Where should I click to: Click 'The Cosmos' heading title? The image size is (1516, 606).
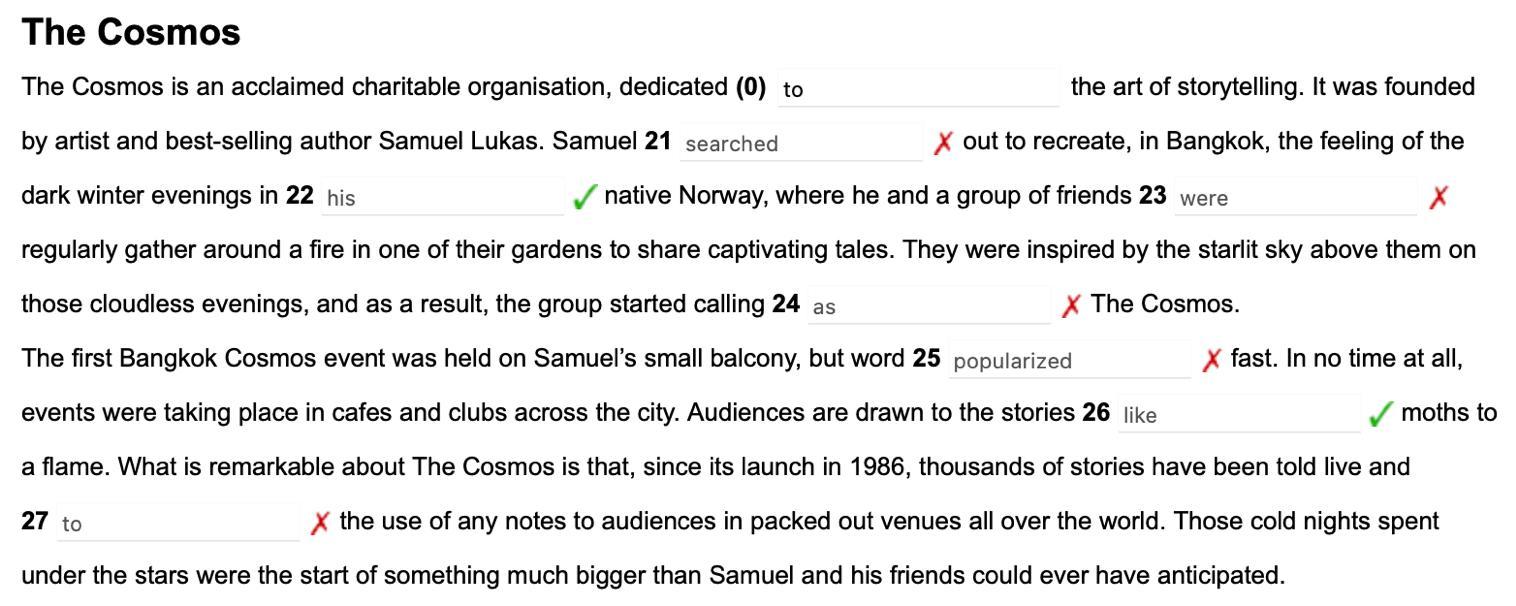(x=131, y=33)
